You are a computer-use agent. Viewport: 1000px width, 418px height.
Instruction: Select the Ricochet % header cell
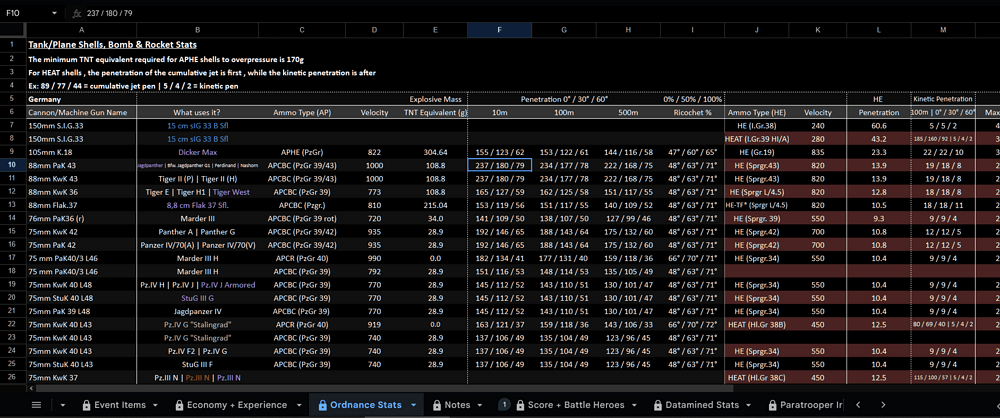[x=692, y=112]
